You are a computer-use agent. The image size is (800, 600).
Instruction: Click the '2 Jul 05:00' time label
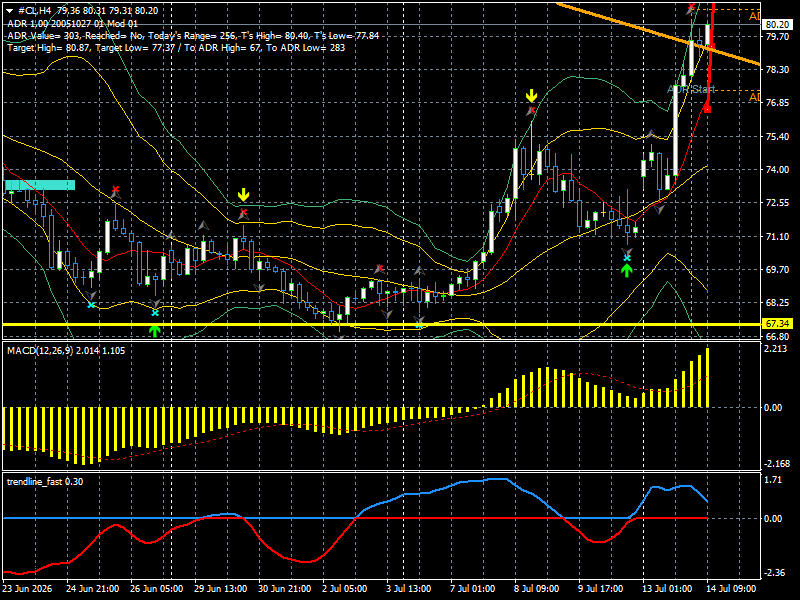[x=345, y=589]
